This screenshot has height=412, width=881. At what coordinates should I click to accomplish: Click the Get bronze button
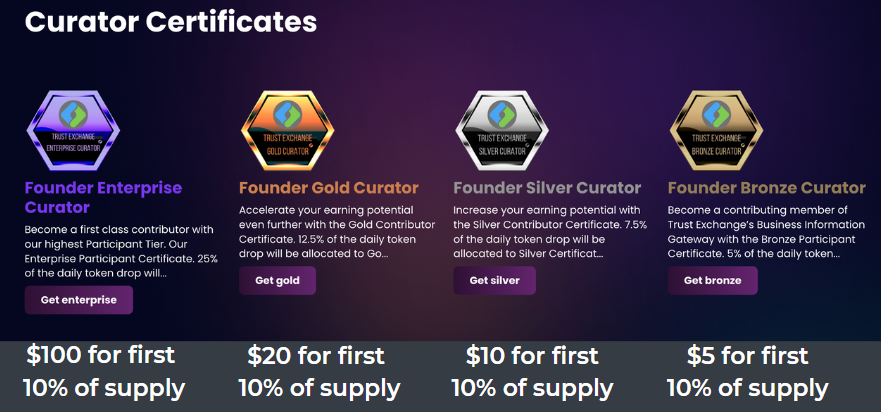(x=712, y=280)
